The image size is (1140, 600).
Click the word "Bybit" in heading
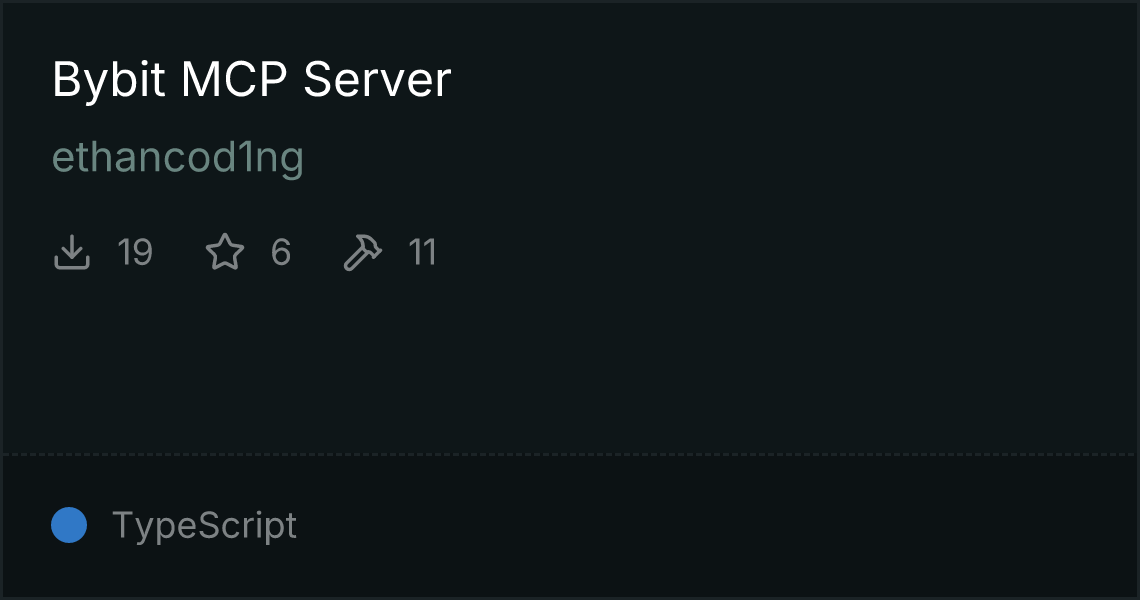pos(109,81)
